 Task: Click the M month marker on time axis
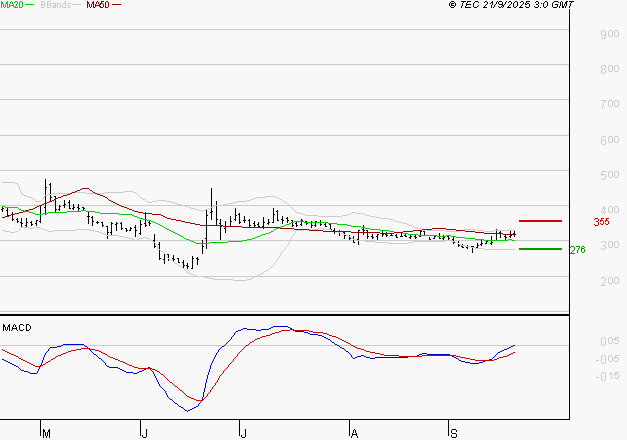46,433
